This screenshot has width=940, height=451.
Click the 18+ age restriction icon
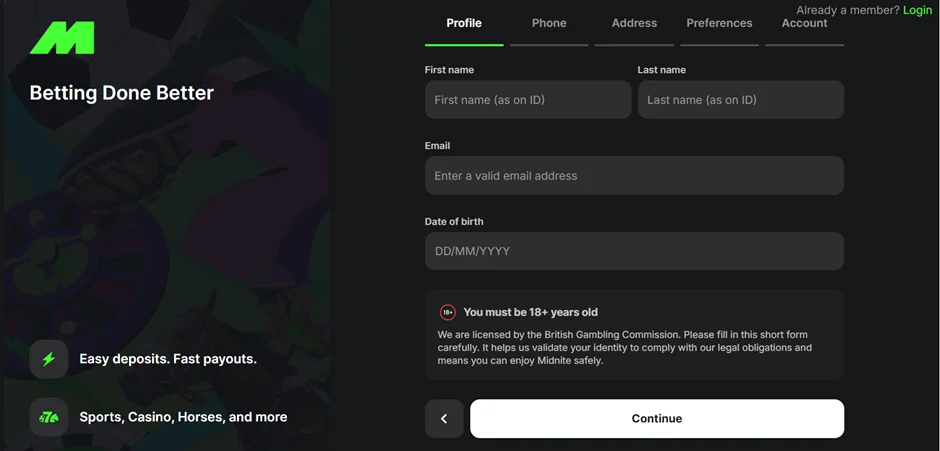(x=448, y=312)
